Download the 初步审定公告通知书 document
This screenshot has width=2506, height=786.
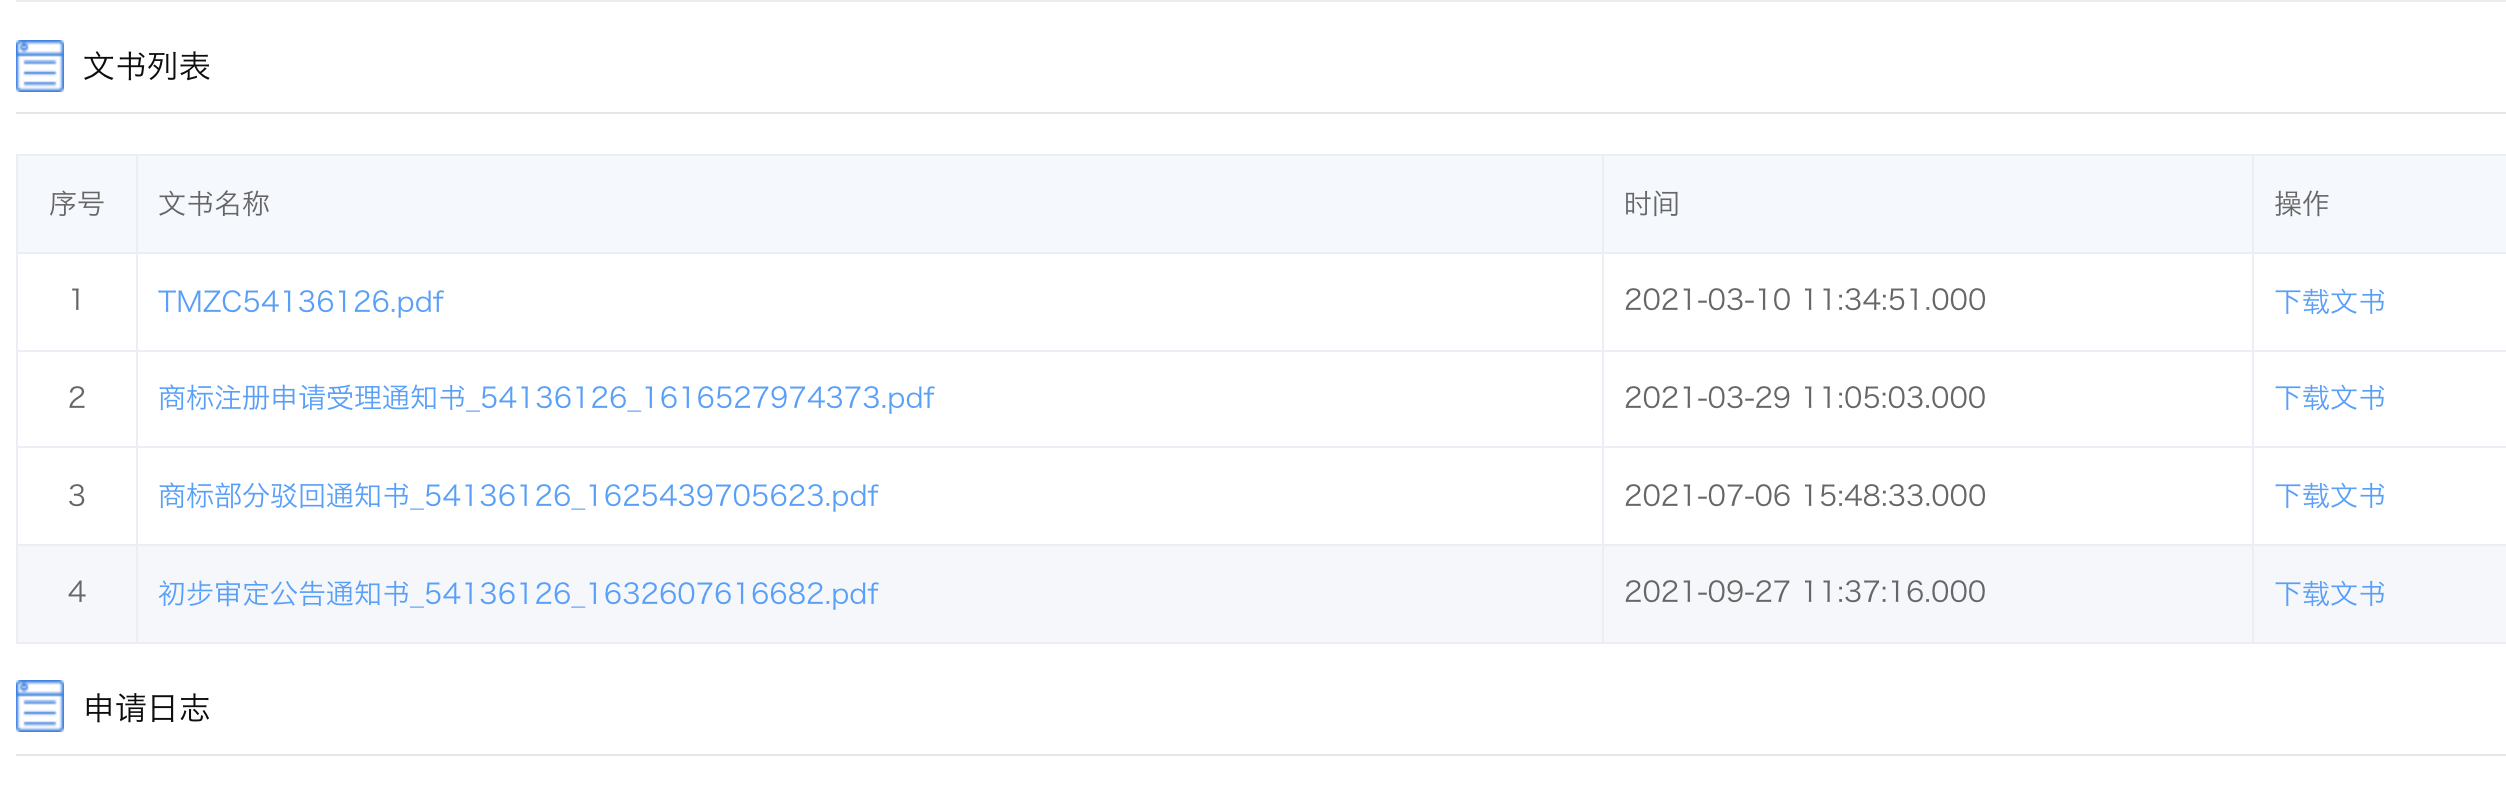[x=2329, y=594]
